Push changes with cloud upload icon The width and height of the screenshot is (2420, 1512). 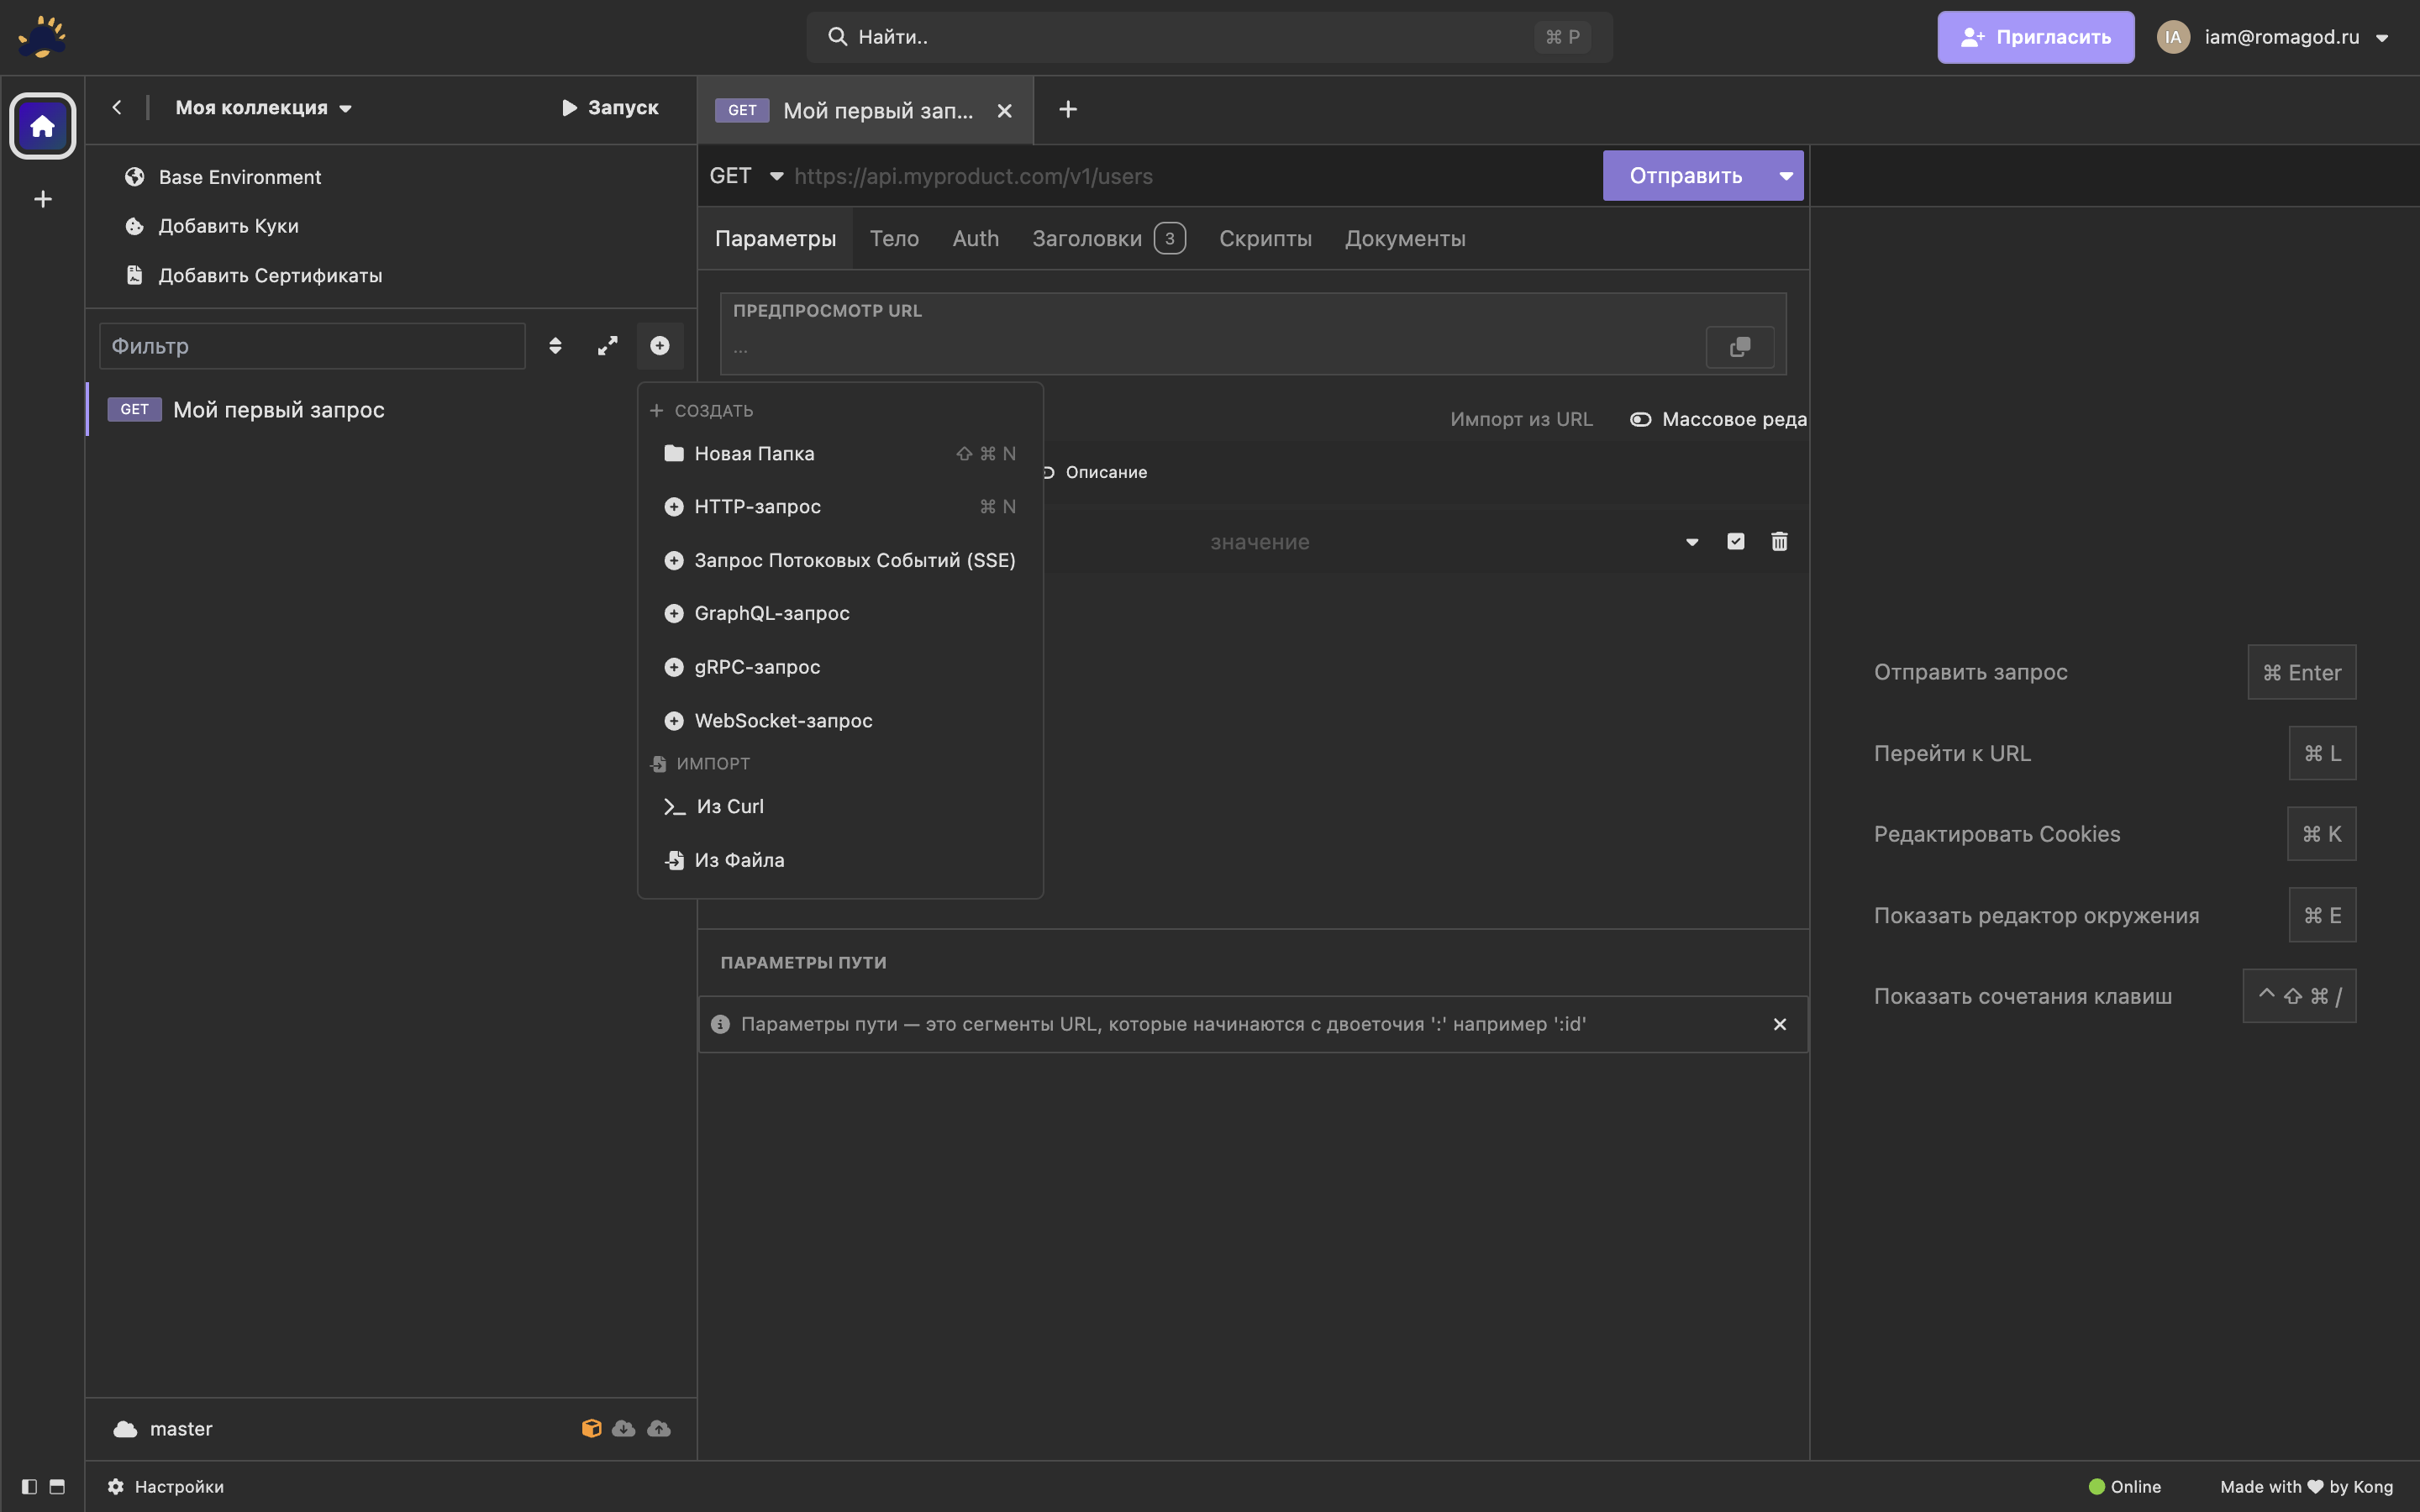[x=659, y=1428]
